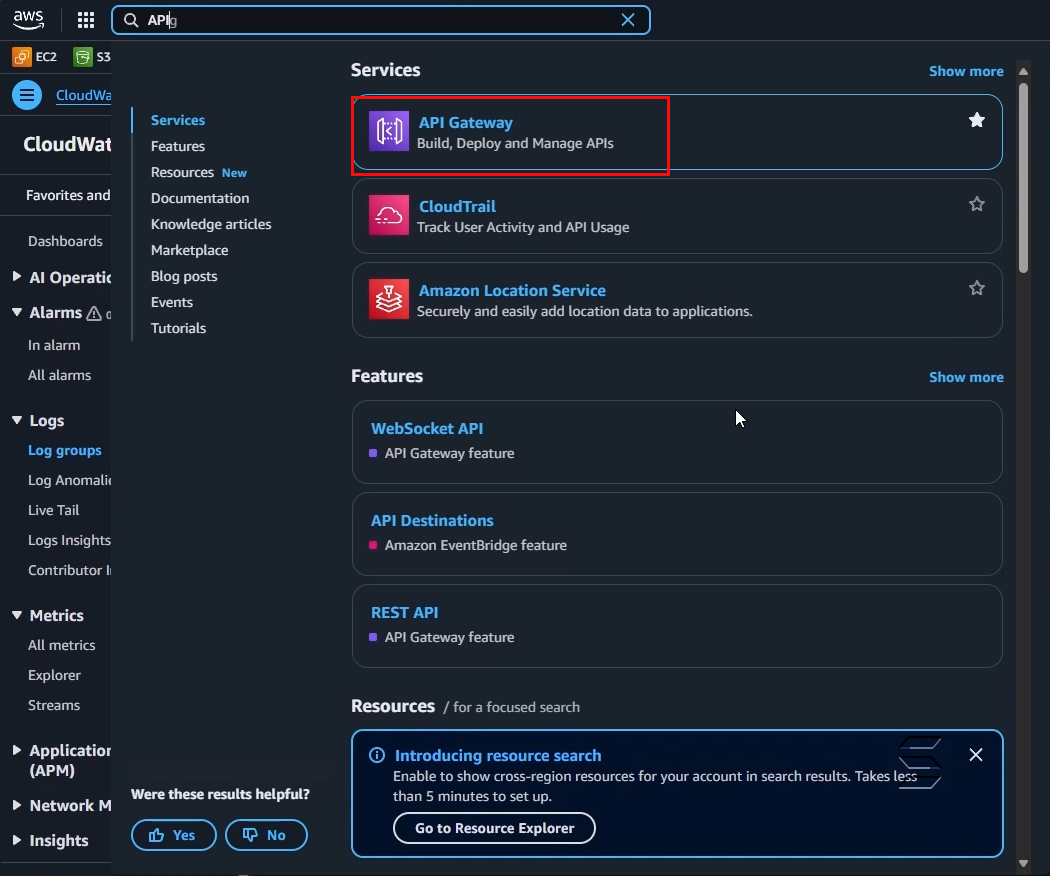
Task: Collapse the Metrics section
Action: pyautogui.click(x=17, y=615)
